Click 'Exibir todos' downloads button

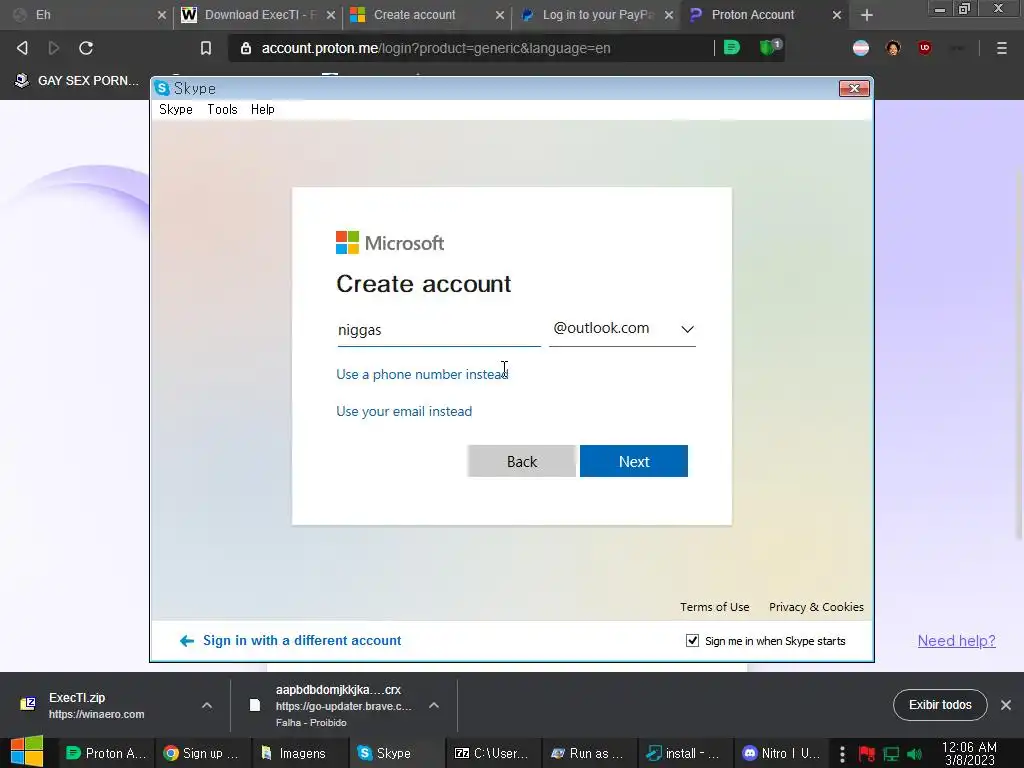click(940, 705)
